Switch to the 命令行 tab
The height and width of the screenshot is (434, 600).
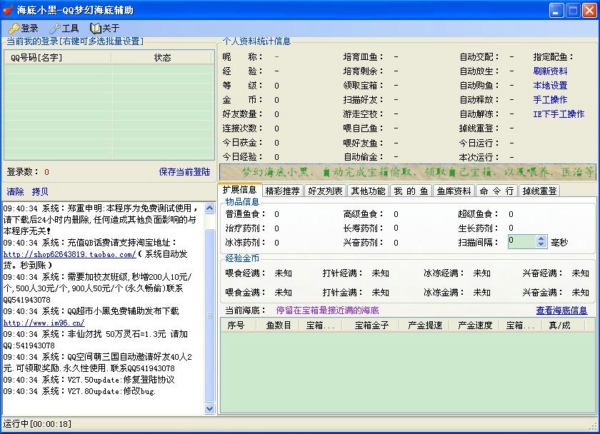click(x=497, y=191)
